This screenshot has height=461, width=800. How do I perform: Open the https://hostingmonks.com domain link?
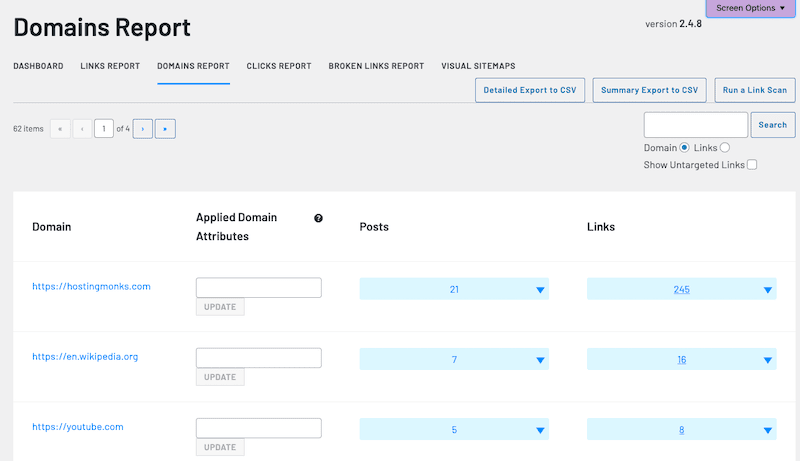click(91, 287)
